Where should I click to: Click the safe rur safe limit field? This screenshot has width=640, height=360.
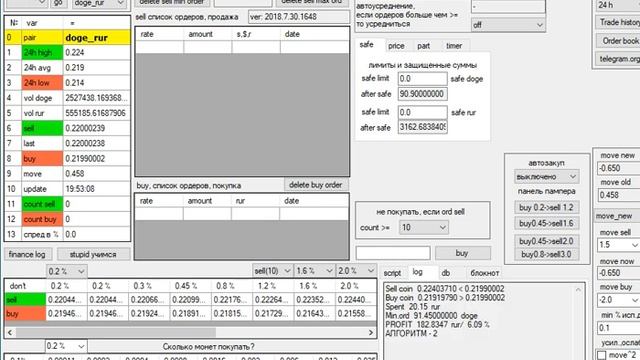coord(422,112)
